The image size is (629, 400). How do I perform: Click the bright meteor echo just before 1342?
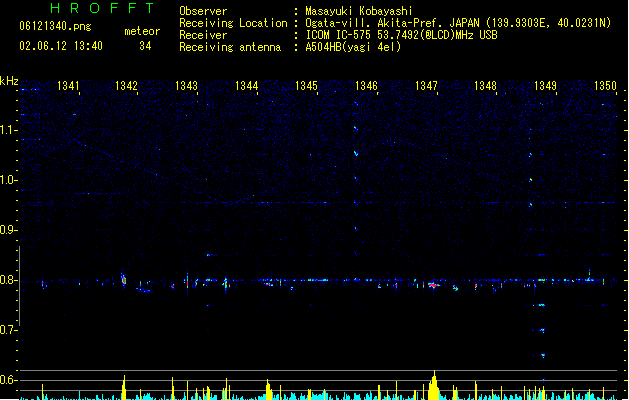tap(124, 279)
